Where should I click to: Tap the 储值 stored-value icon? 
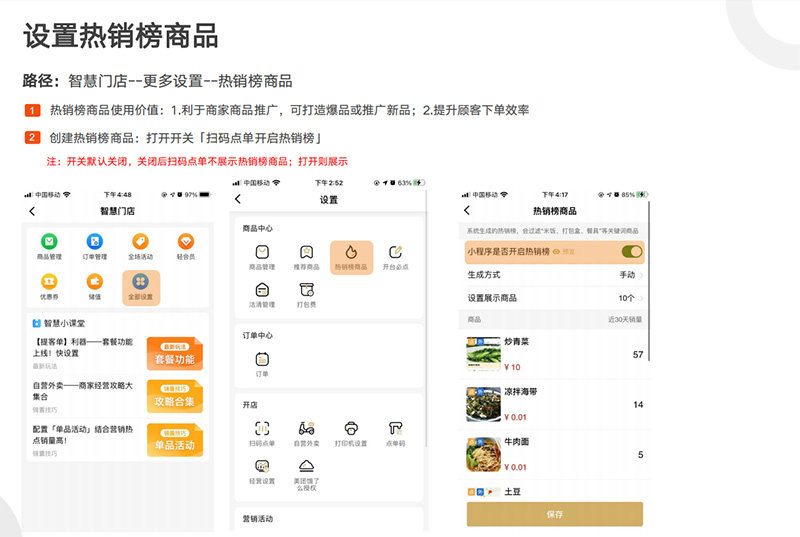[x=94, y=281]
